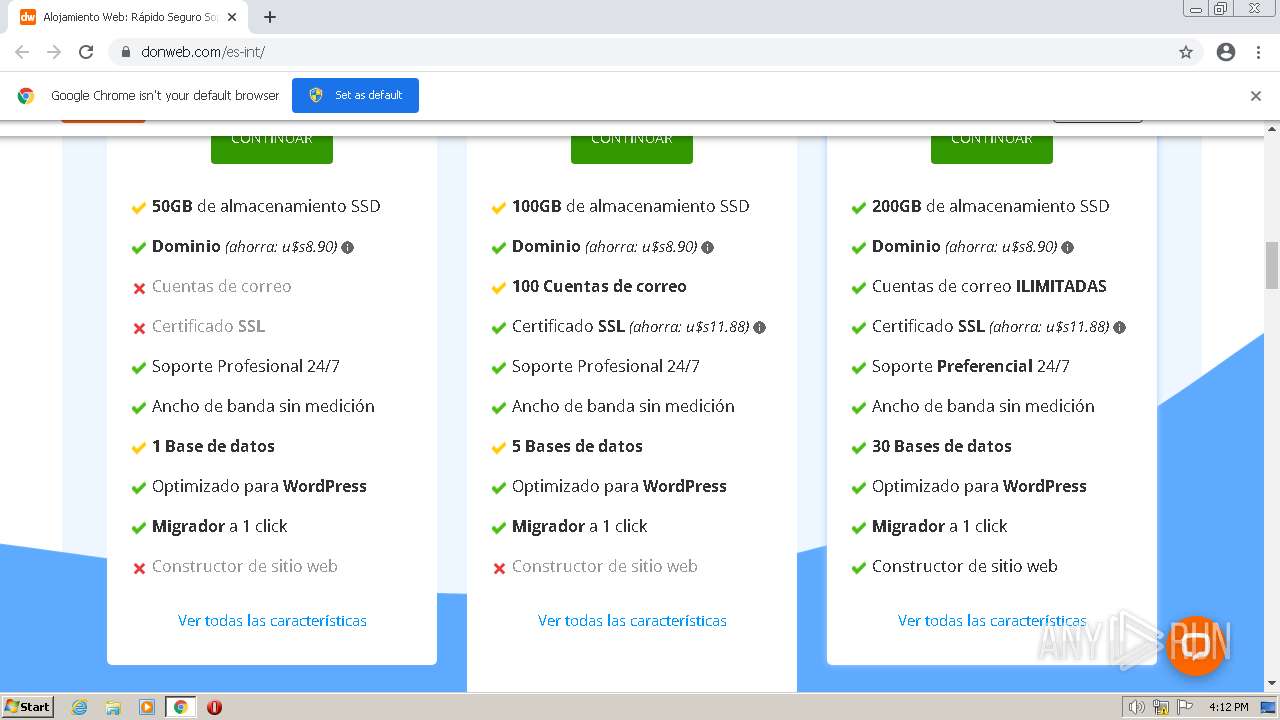
Task: Launch Internet Explorer from the taskbar
Action: (80, 707)
